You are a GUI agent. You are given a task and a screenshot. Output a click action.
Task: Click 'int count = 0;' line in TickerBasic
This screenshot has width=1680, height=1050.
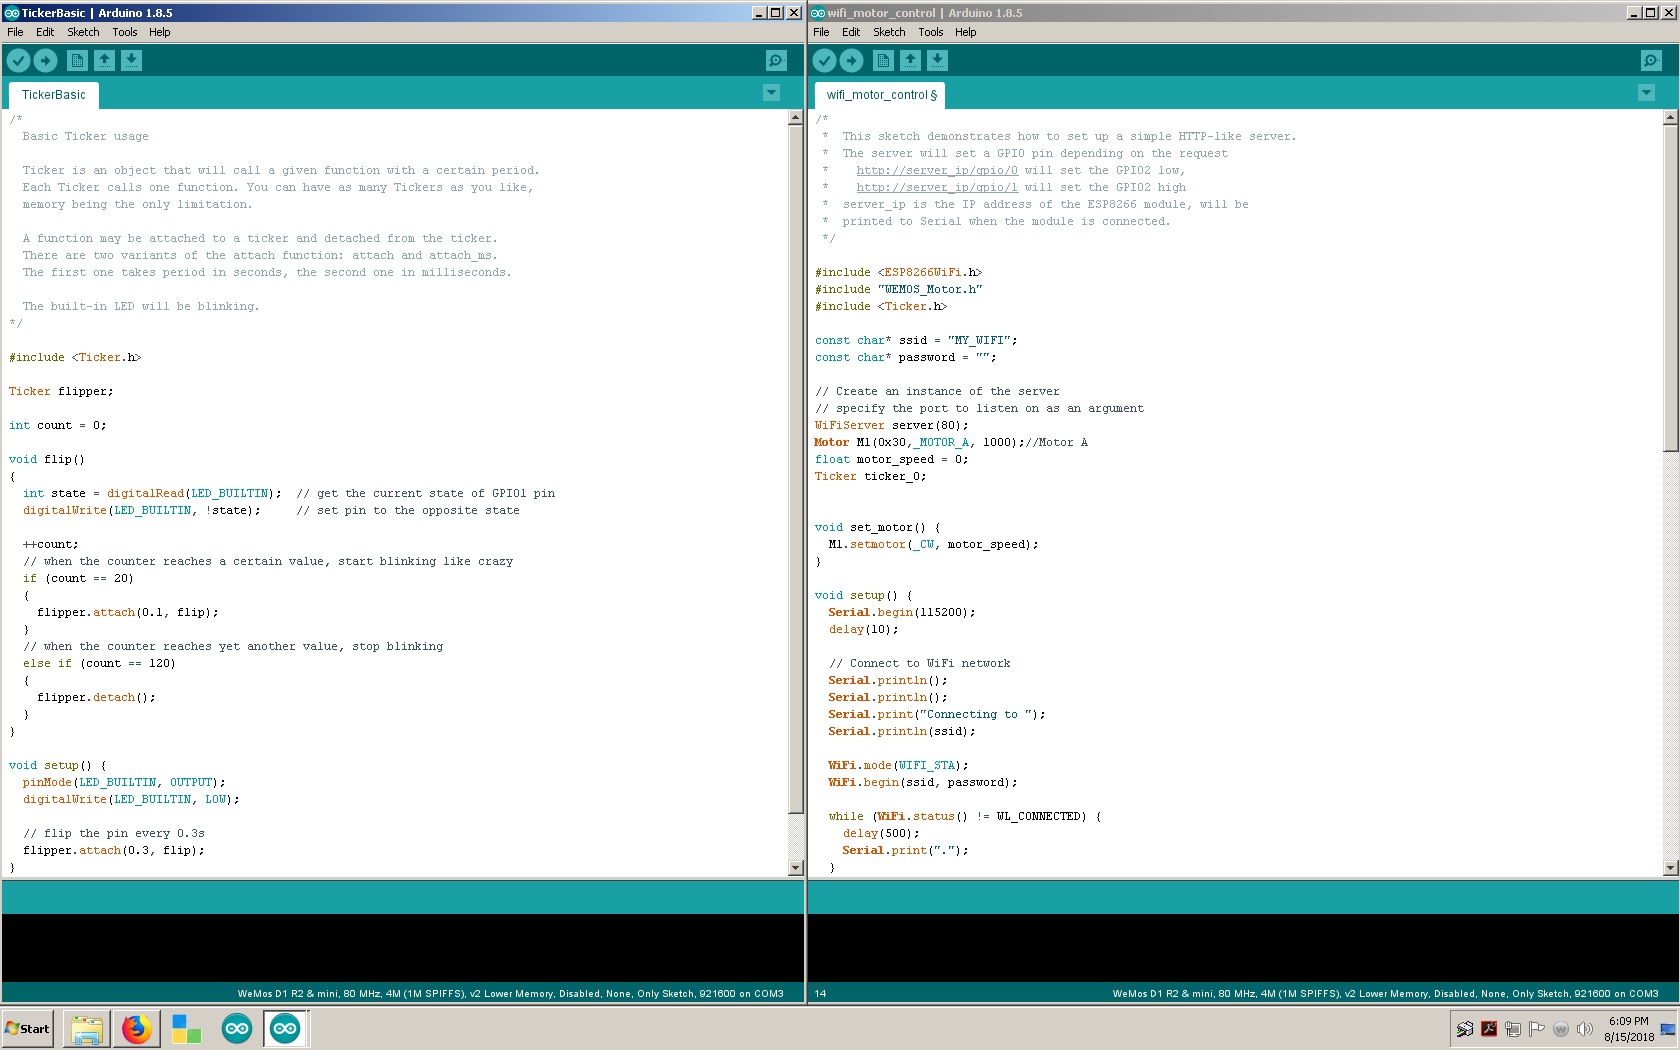(57, 425)
